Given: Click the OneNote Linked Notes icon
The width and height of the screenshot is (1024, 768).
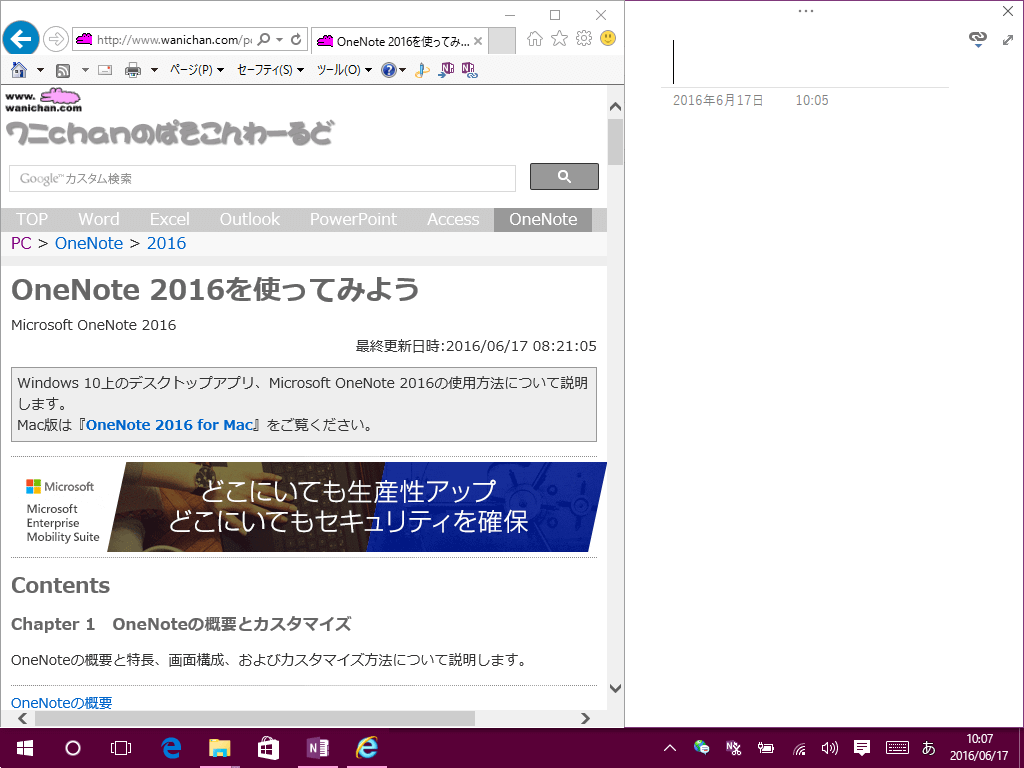Looking at the screenshot, I should (x=470, y=70).
